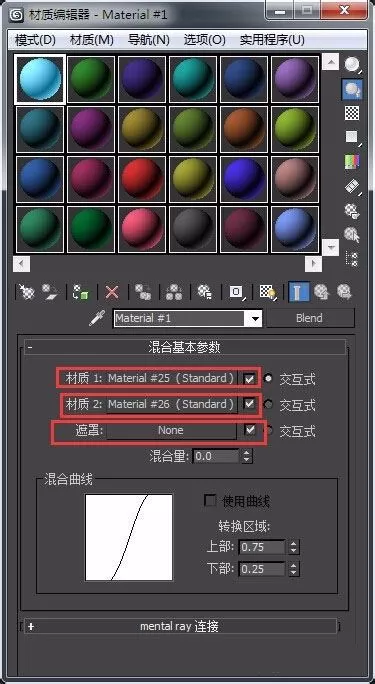Select 交互式 radio for 材质 1
This screenshot has height=684, width=375.
(x=268, y=379)
